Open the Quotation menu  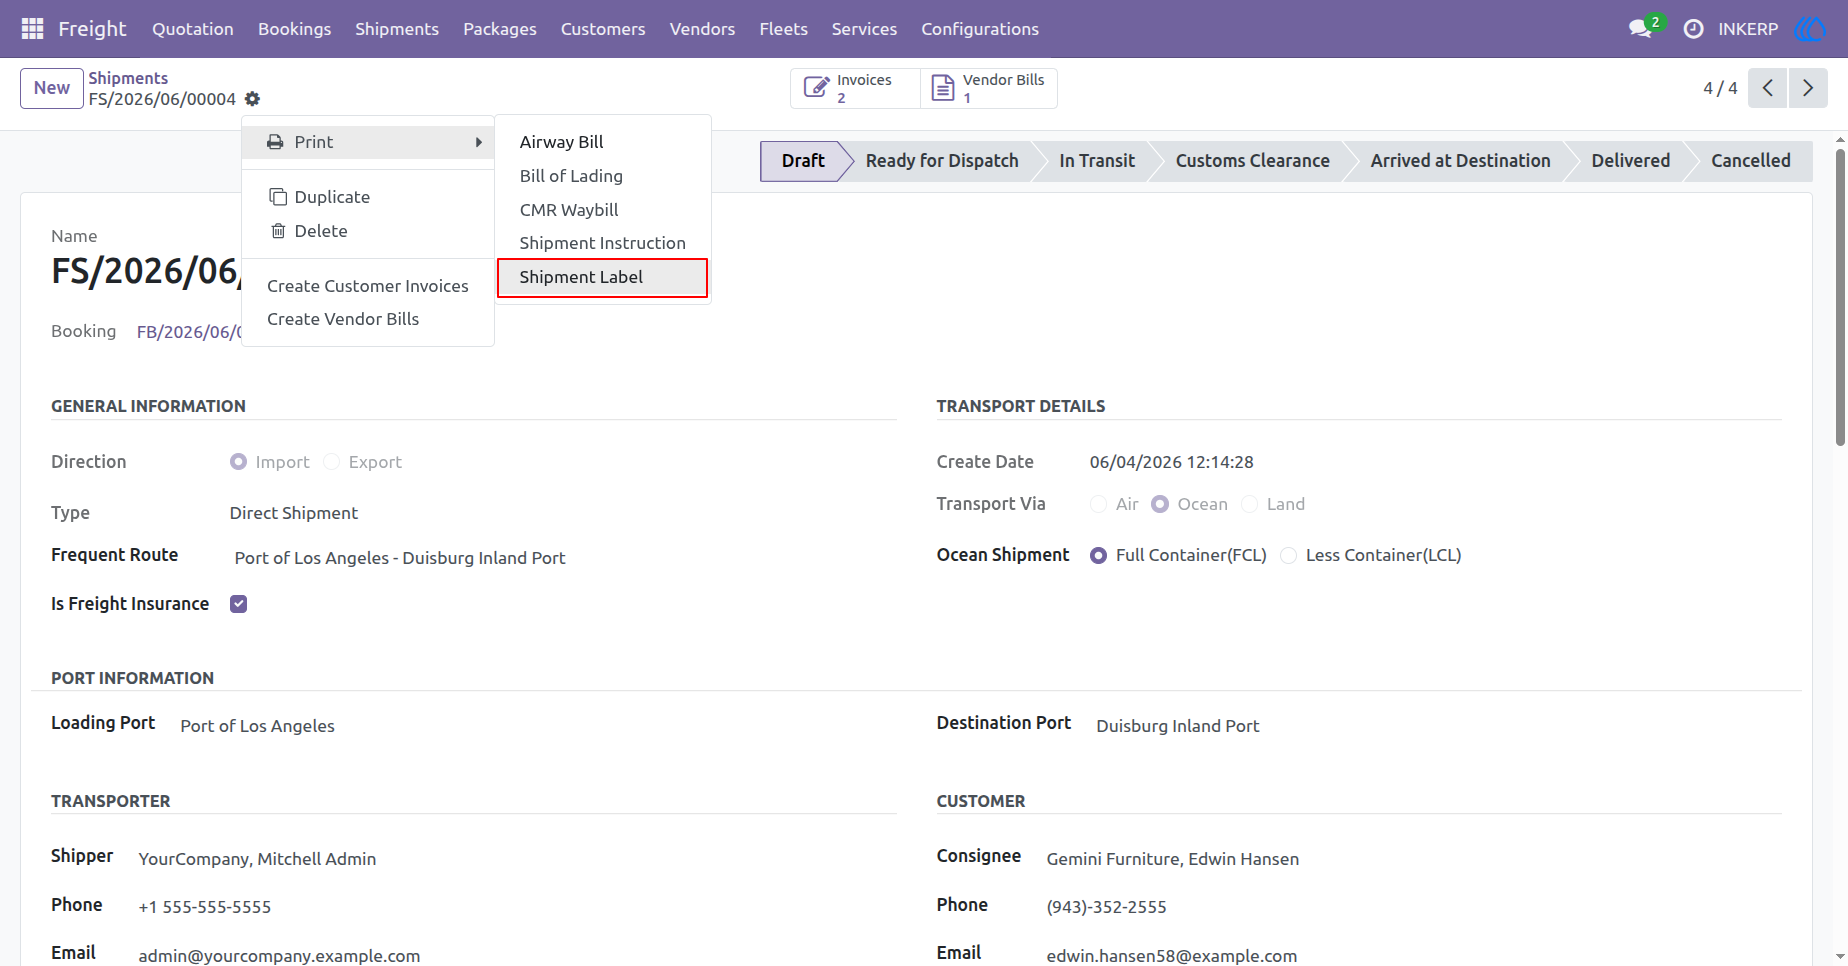point(193,29)
